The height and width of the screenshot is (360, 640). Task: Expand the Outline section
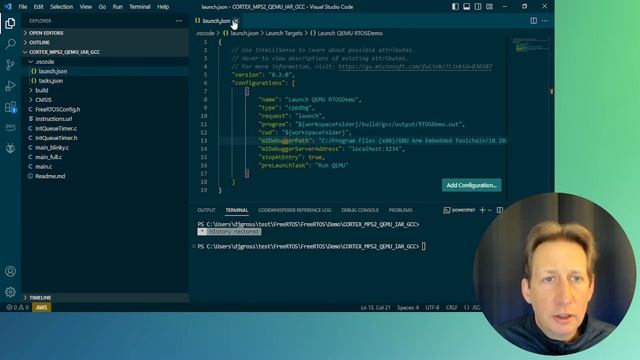click(105, 42)
